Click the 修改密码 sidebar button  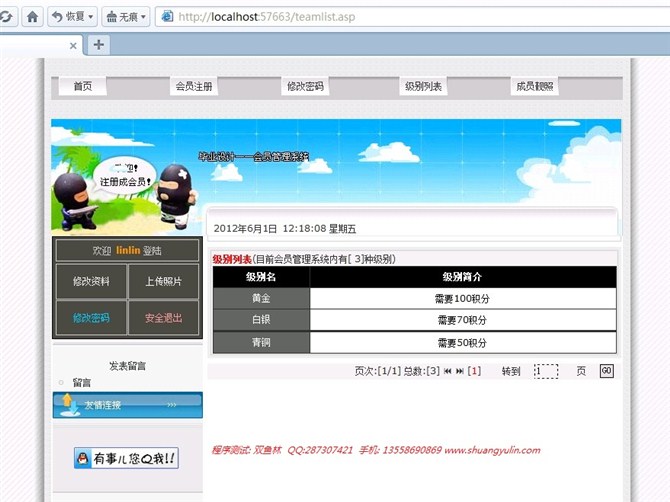[x=91, y=318]
